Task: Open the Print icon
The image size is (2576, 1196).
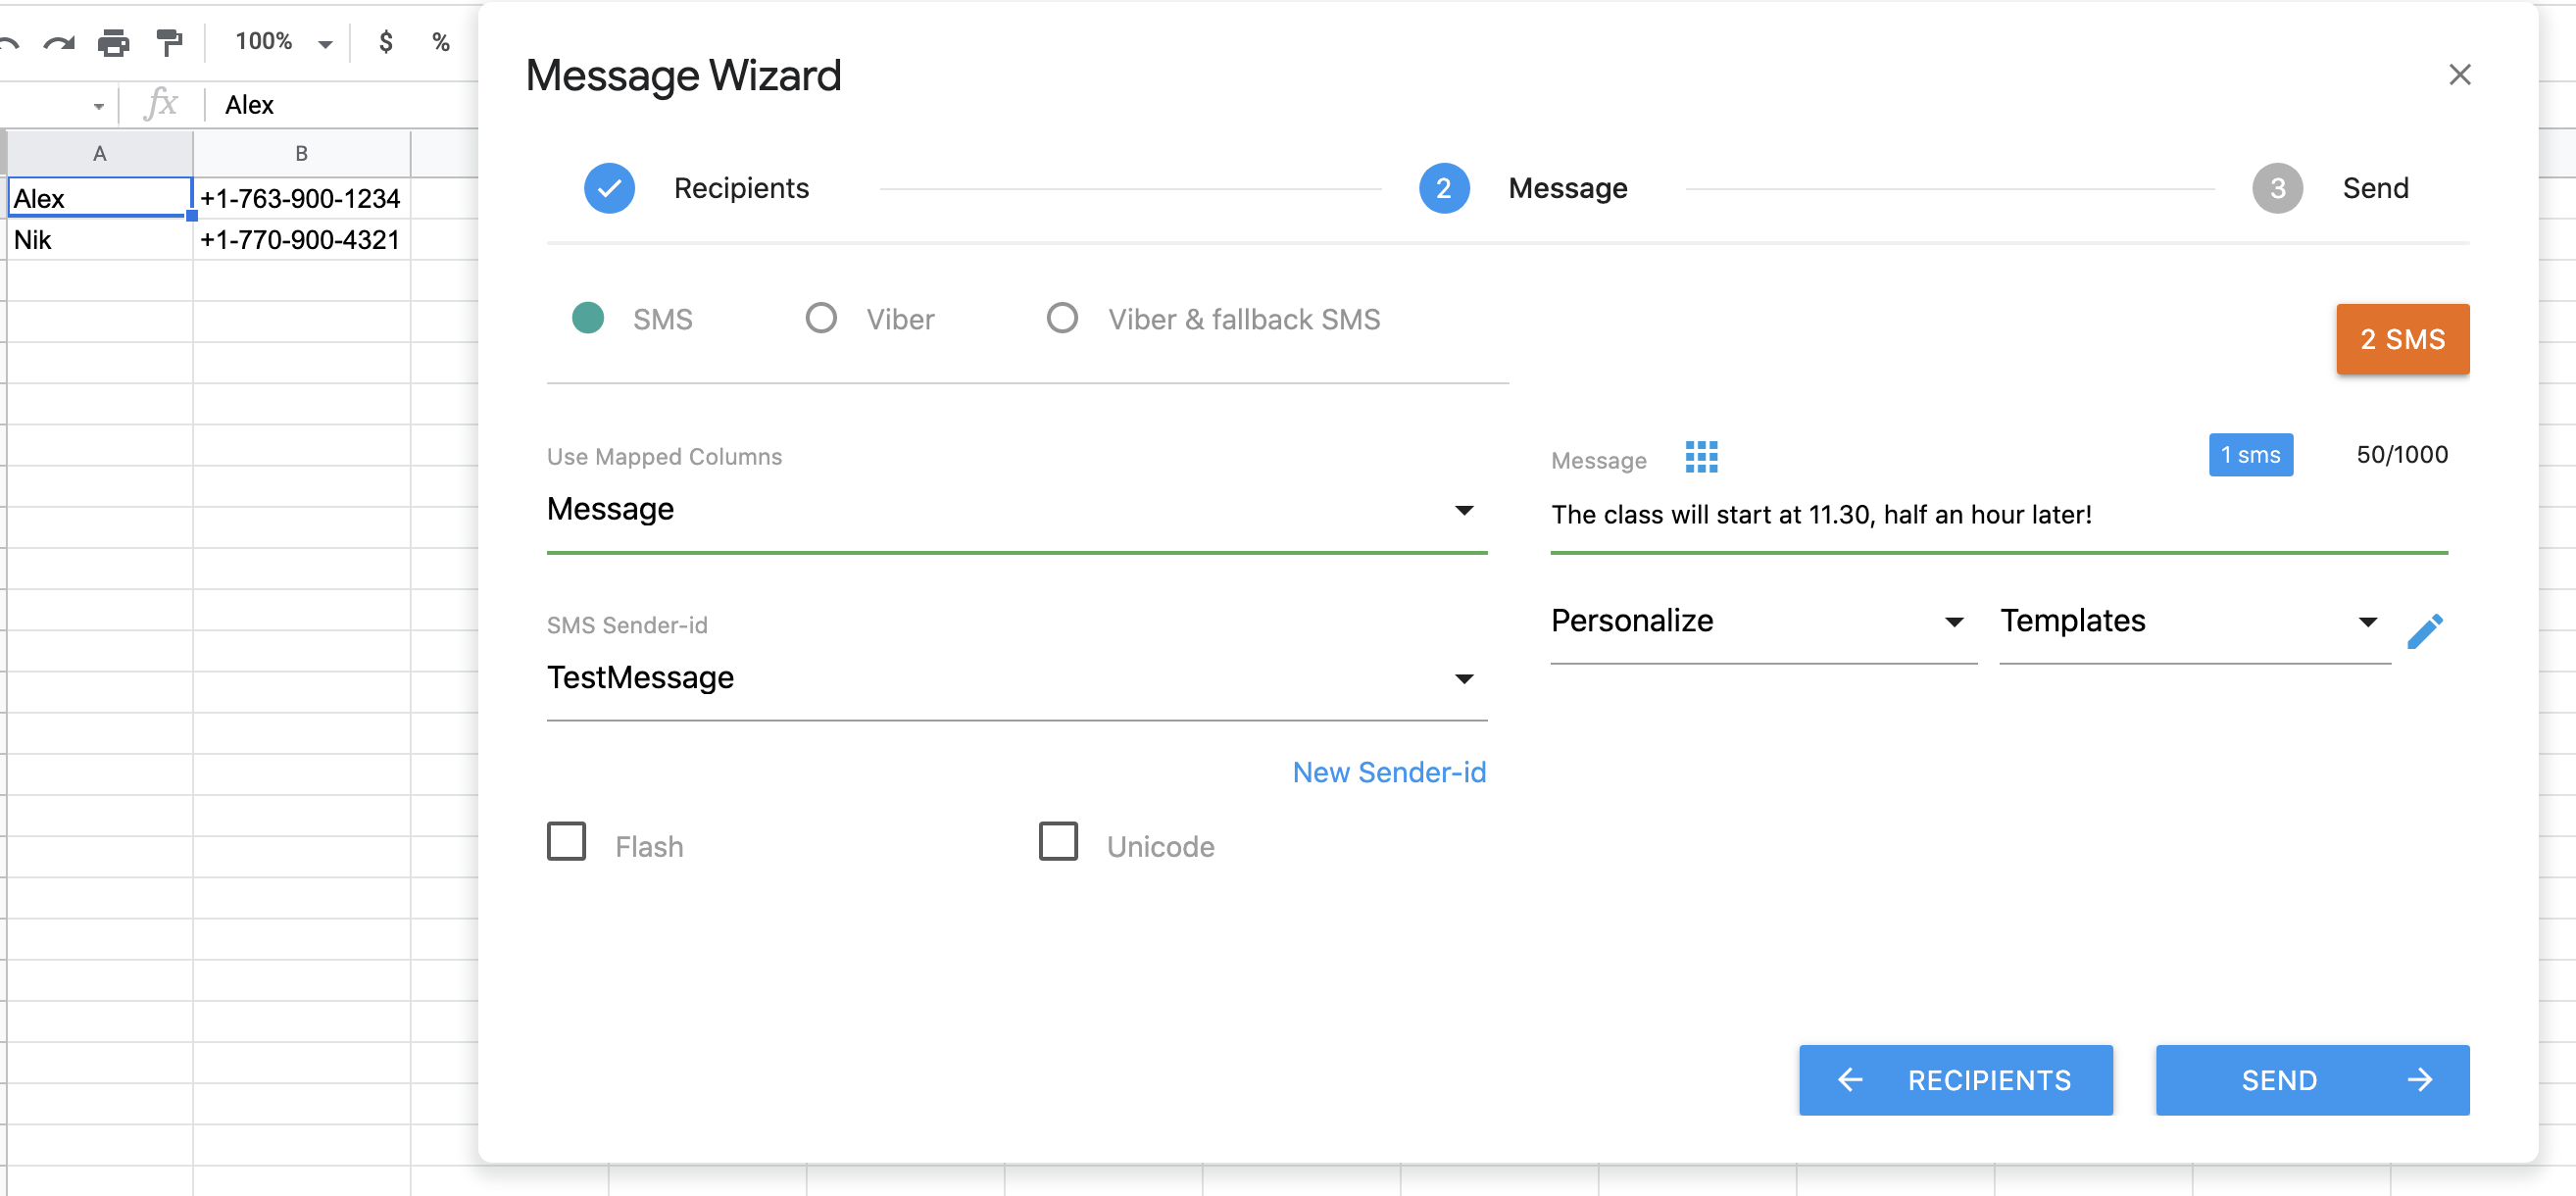Action: tap(113, 42)
